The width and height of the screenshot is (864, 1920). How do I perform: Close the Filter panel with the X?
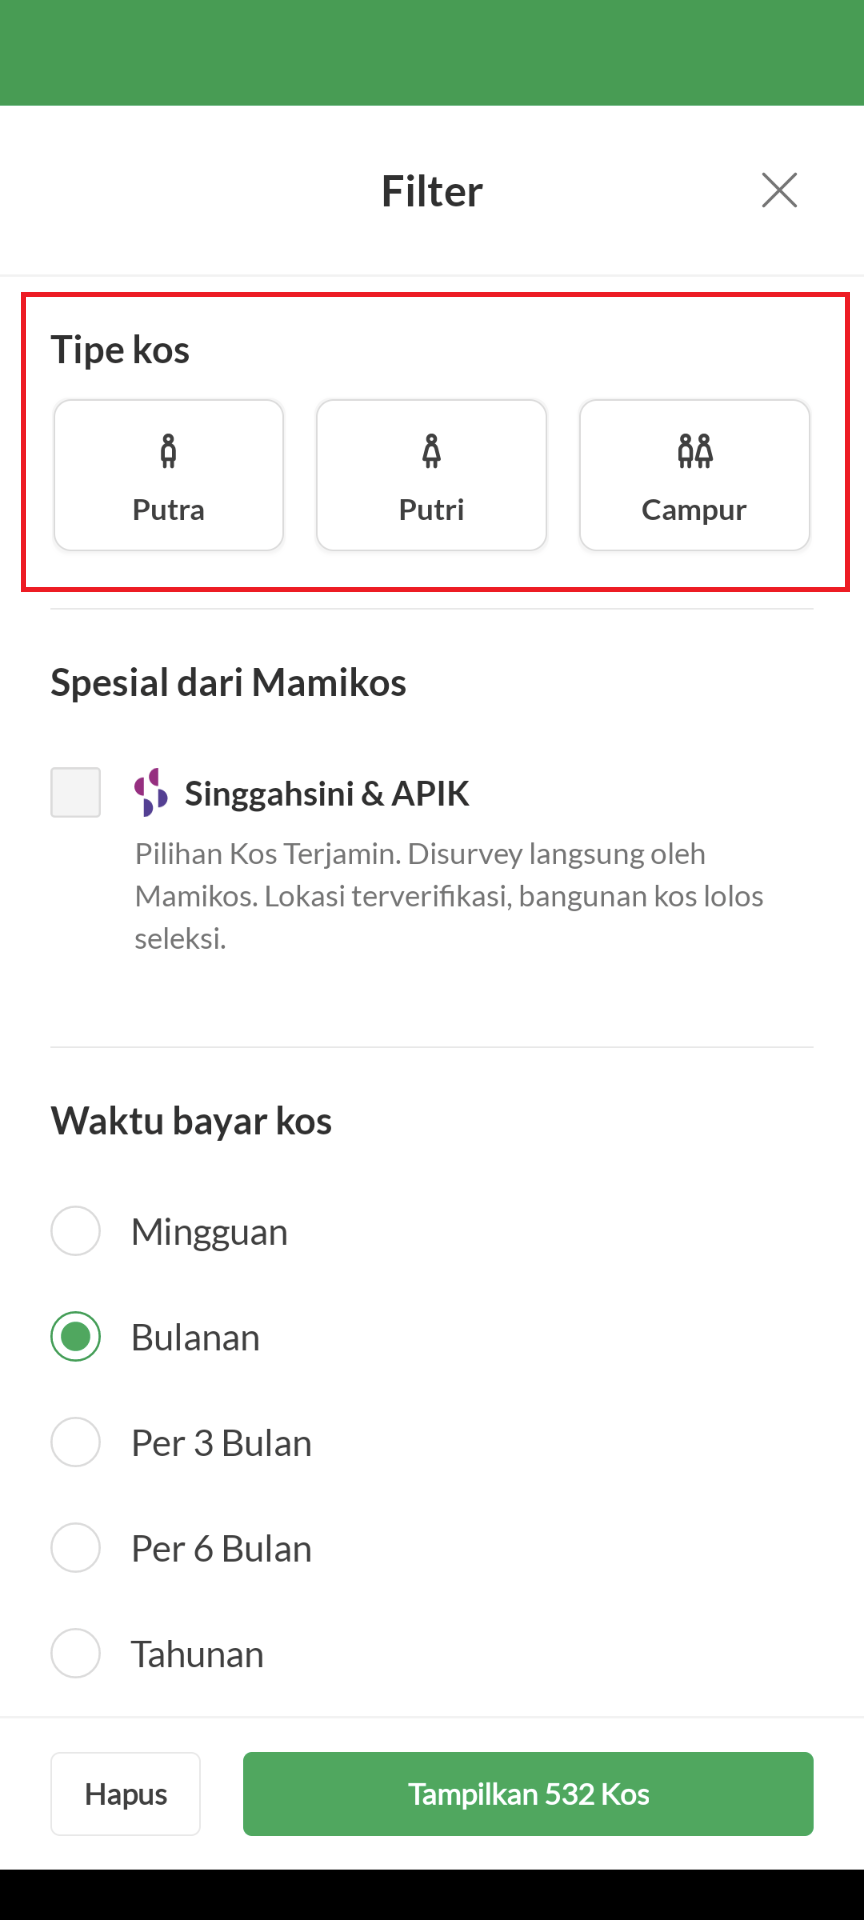(779, 190)
